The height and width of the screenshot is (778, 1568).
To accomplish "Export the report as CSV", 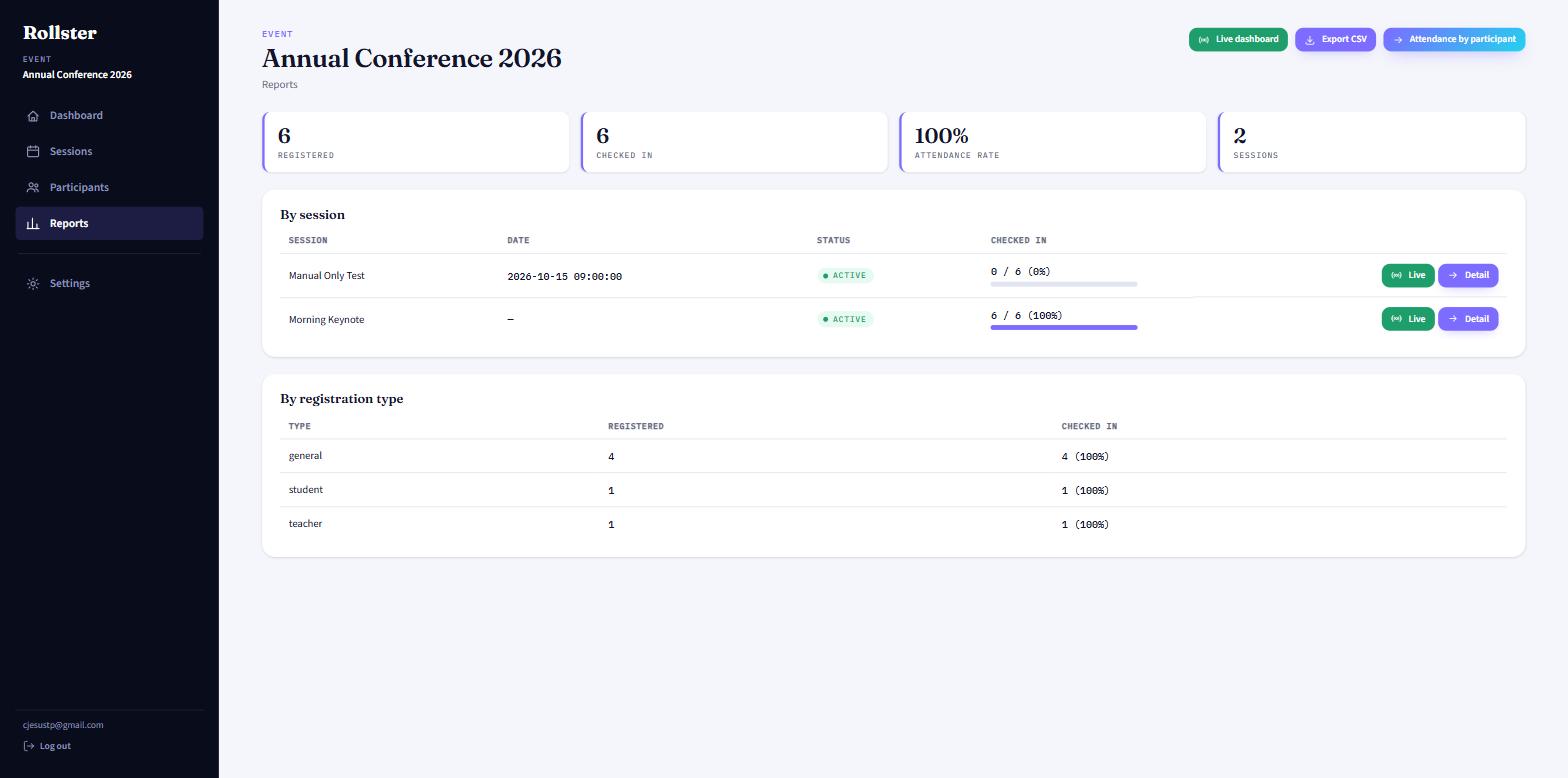I will 1335,40.
